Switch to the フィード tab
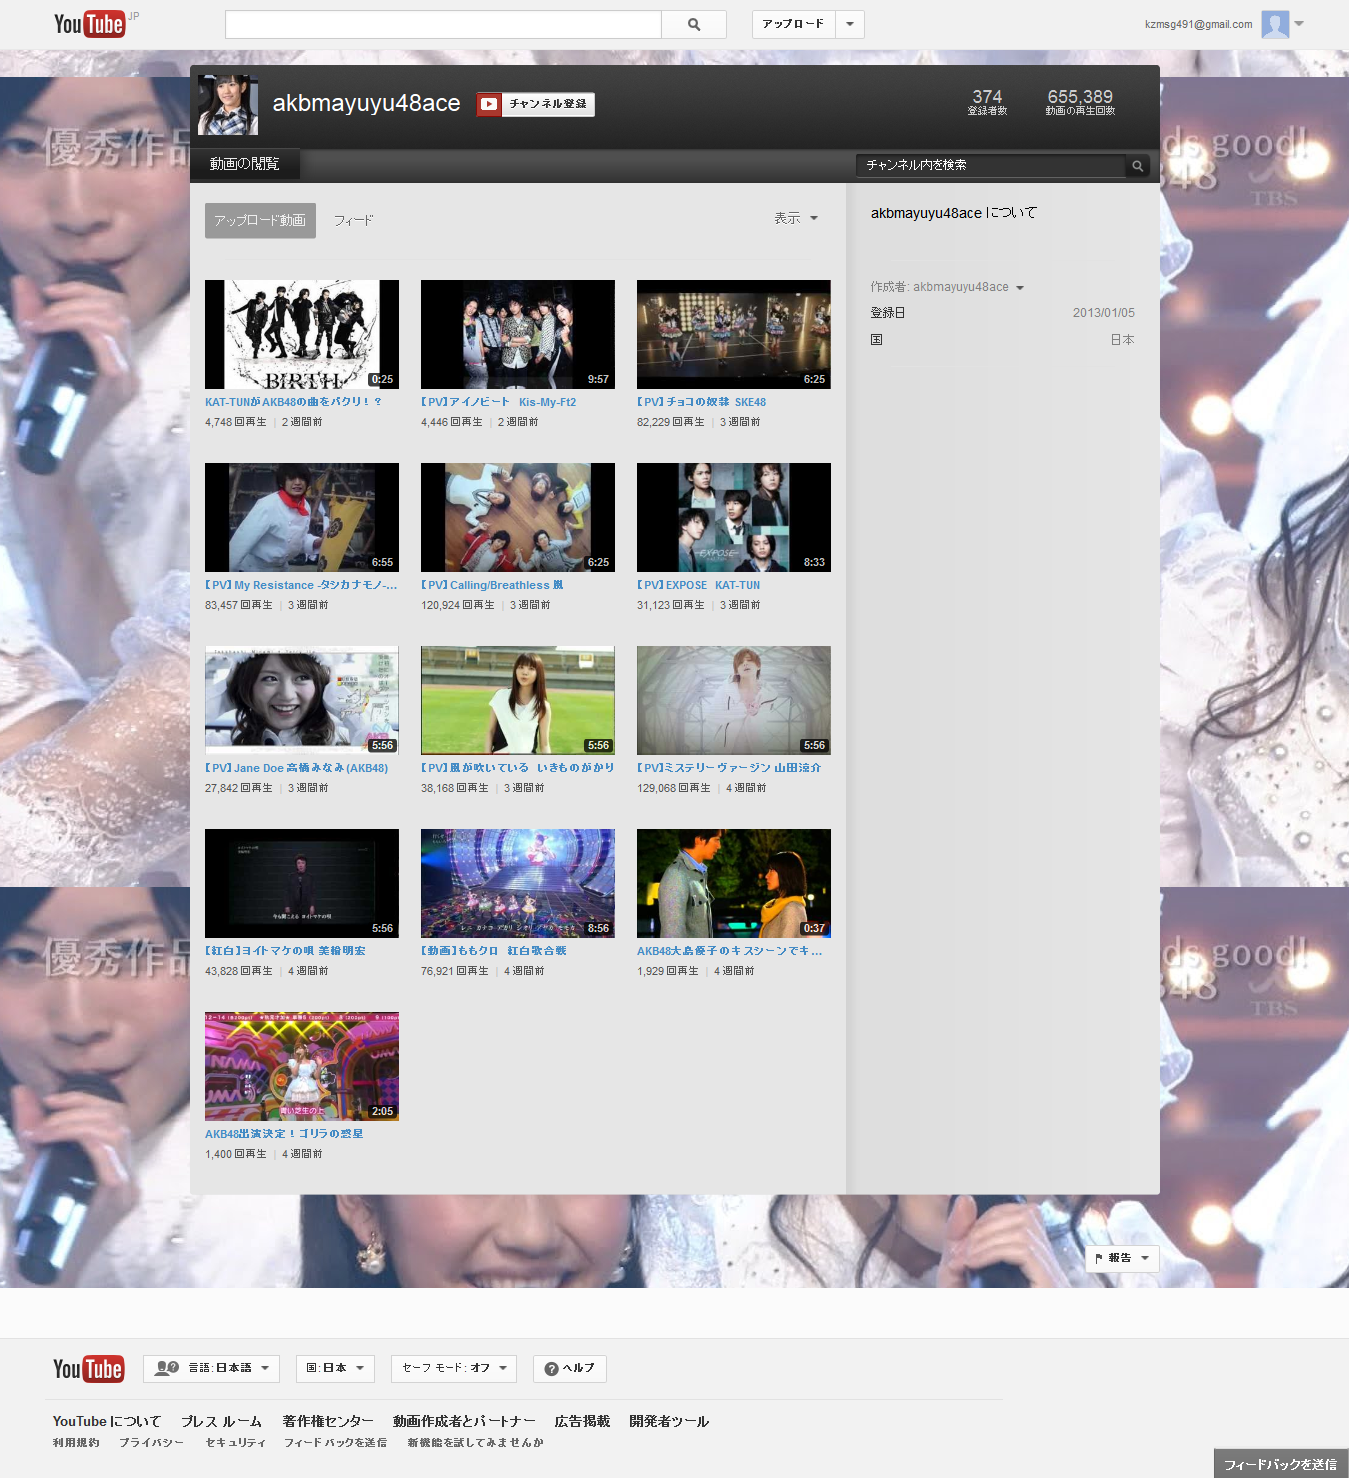1349x1478 pixels. tap(353, 220)
